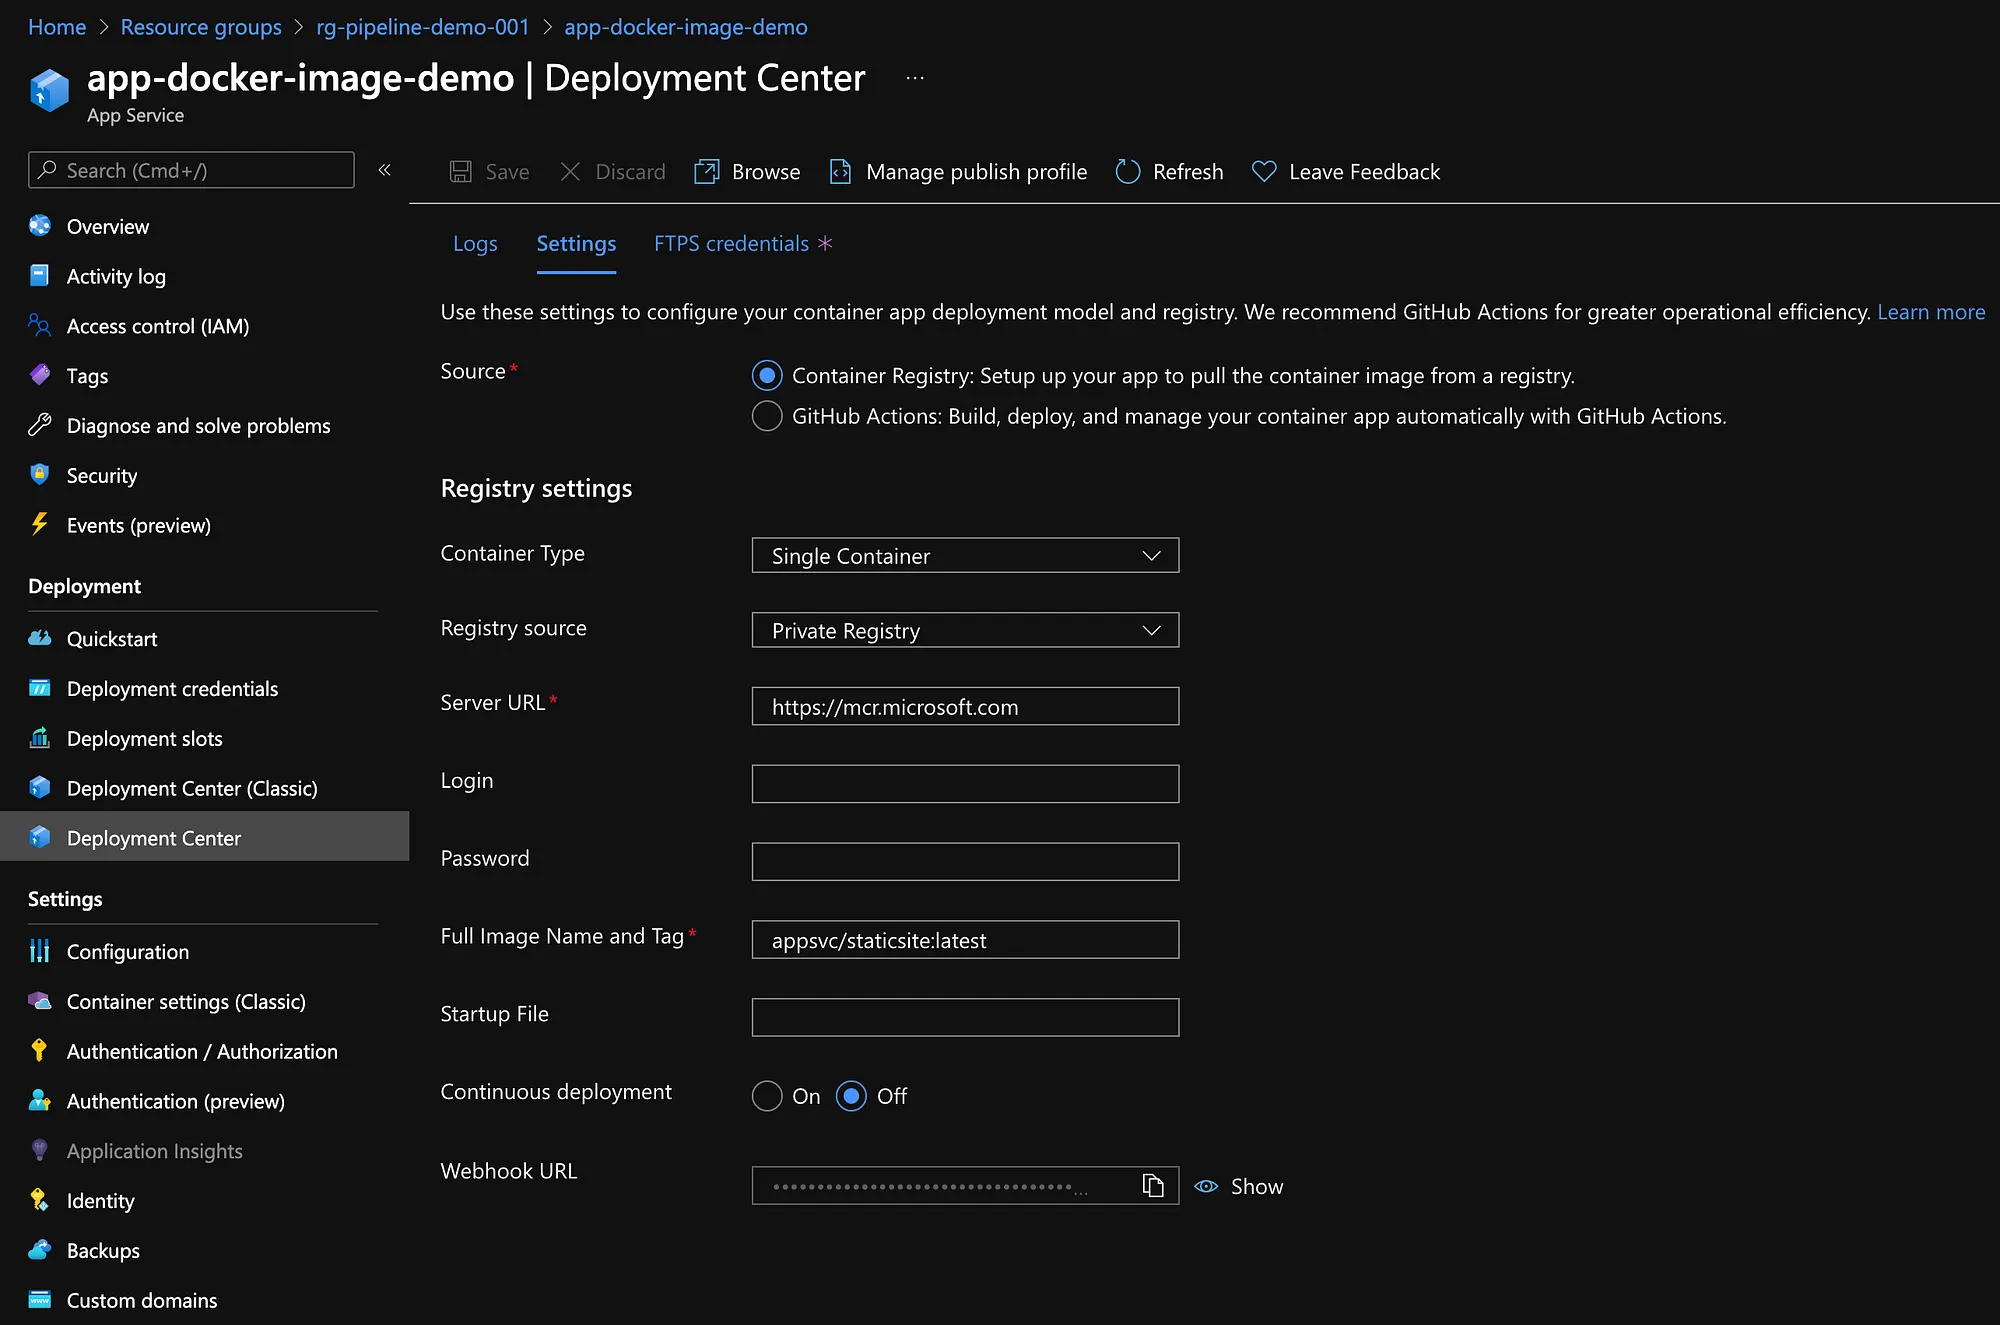This screenshot has width=2000, height=1325.
Task: Click the Events lightning bolt icon
Action: pos(40,525)
